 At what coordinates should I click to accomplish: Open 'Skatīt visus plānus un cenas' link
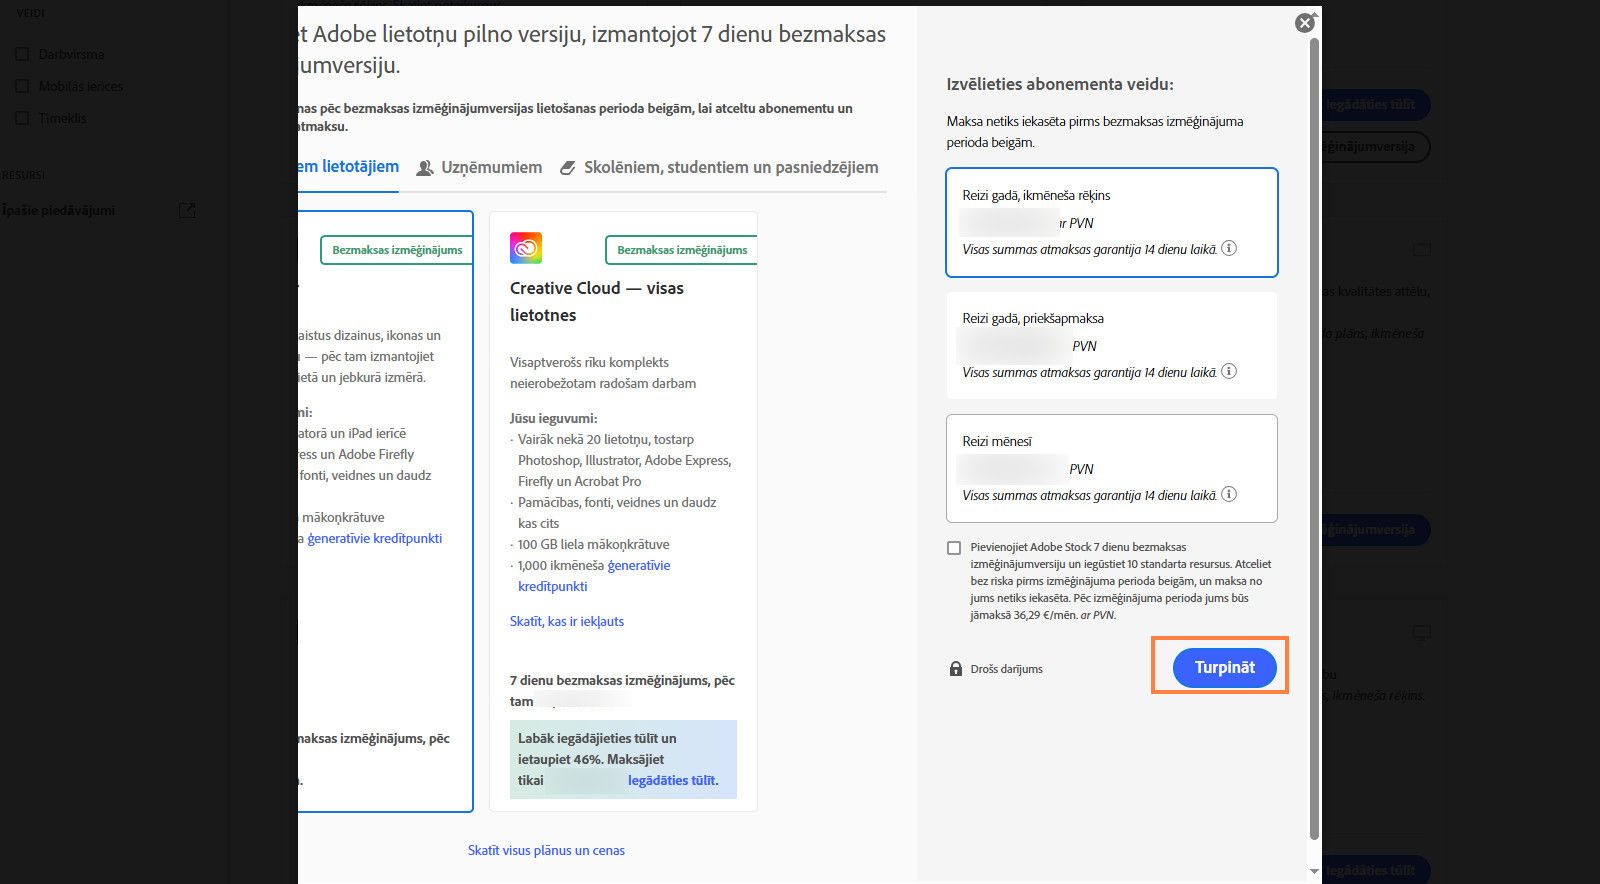(546, 850)
